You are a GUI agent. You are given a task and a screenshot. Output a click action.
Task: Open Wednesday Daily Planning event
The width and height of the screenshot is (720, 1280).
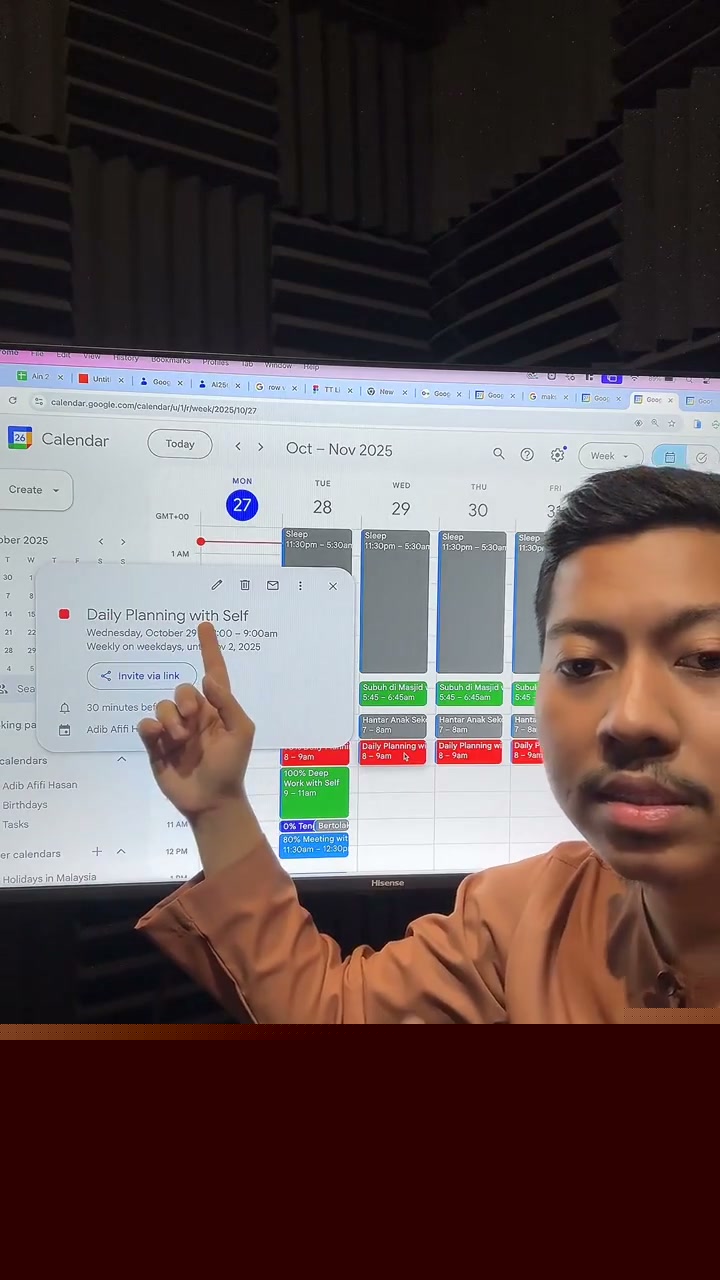coord(393,752)
